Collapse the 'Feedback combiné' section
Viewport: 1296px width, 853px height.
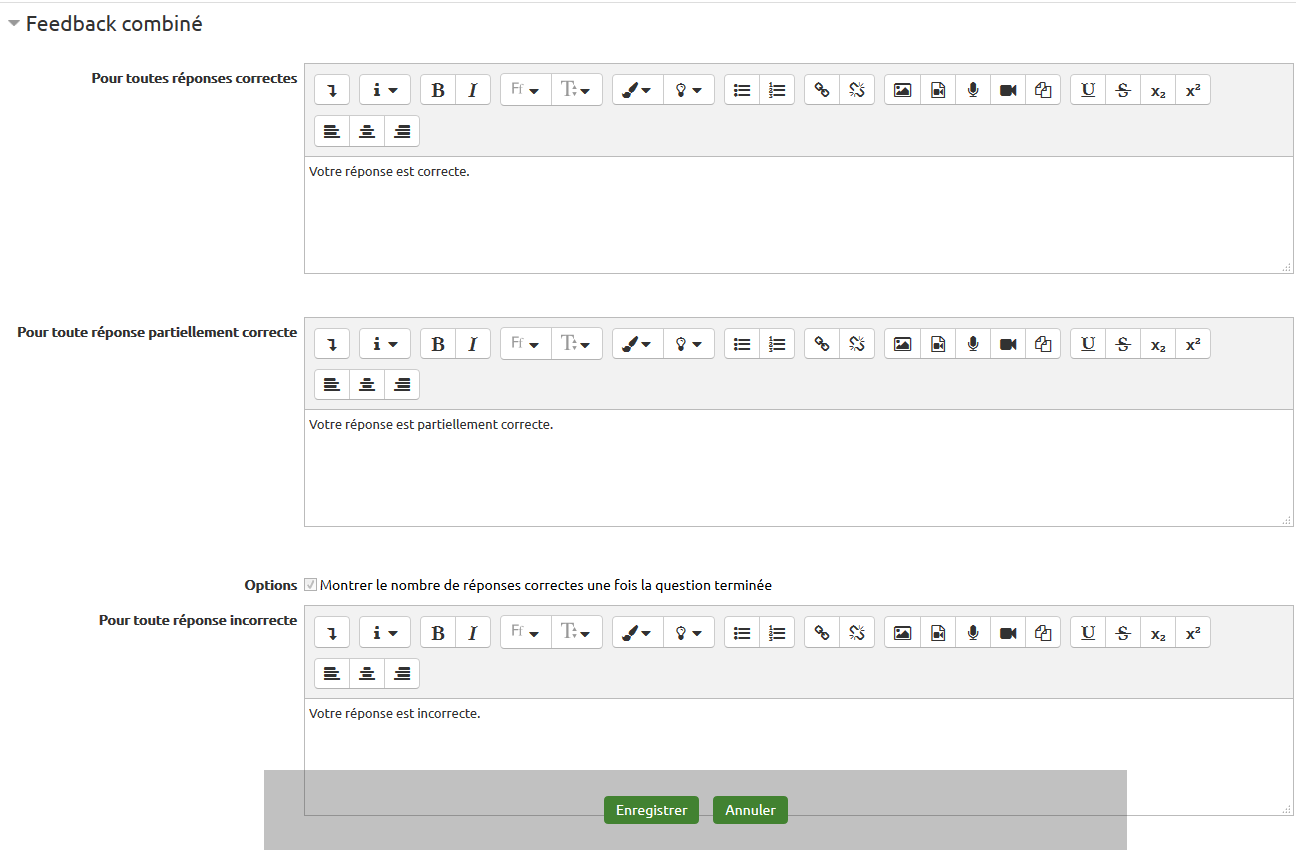[x=14, y=25]
